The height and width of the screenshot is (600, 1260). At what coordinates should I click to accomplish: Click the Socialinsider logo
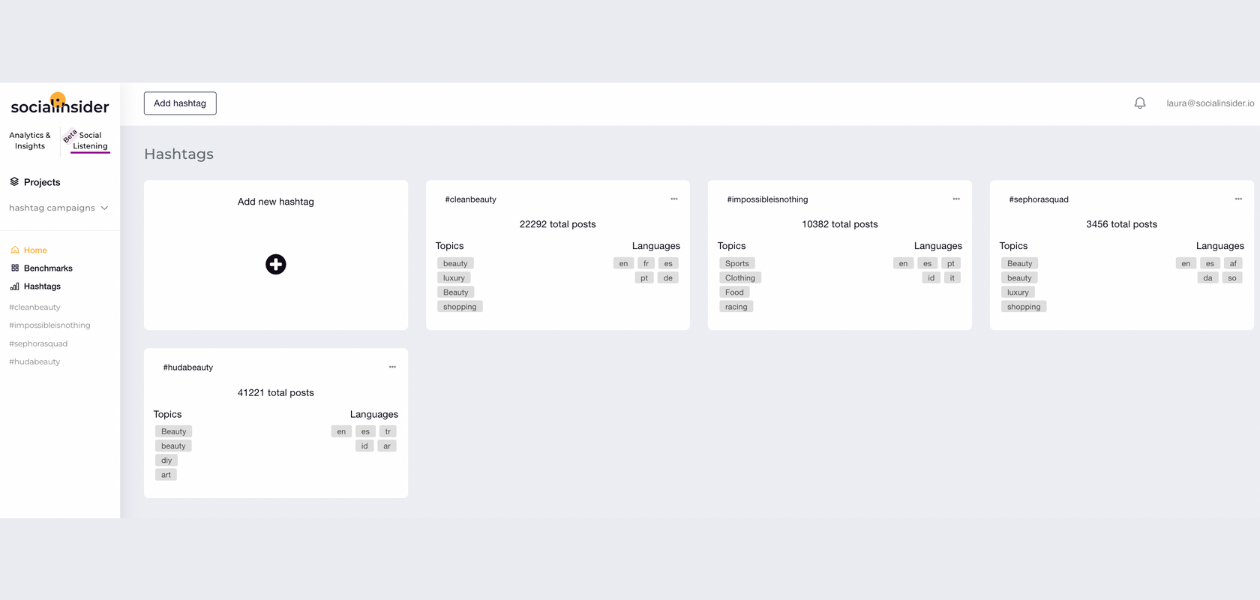coord(60,104)
